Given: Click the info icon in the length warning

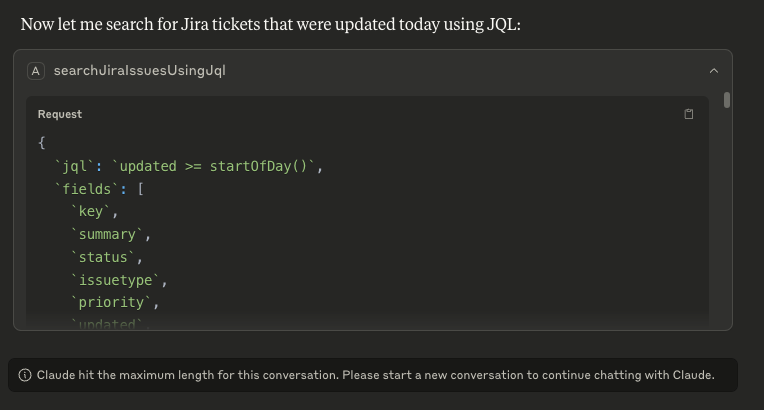Looking at the screenshot, I should coord(25,375).
